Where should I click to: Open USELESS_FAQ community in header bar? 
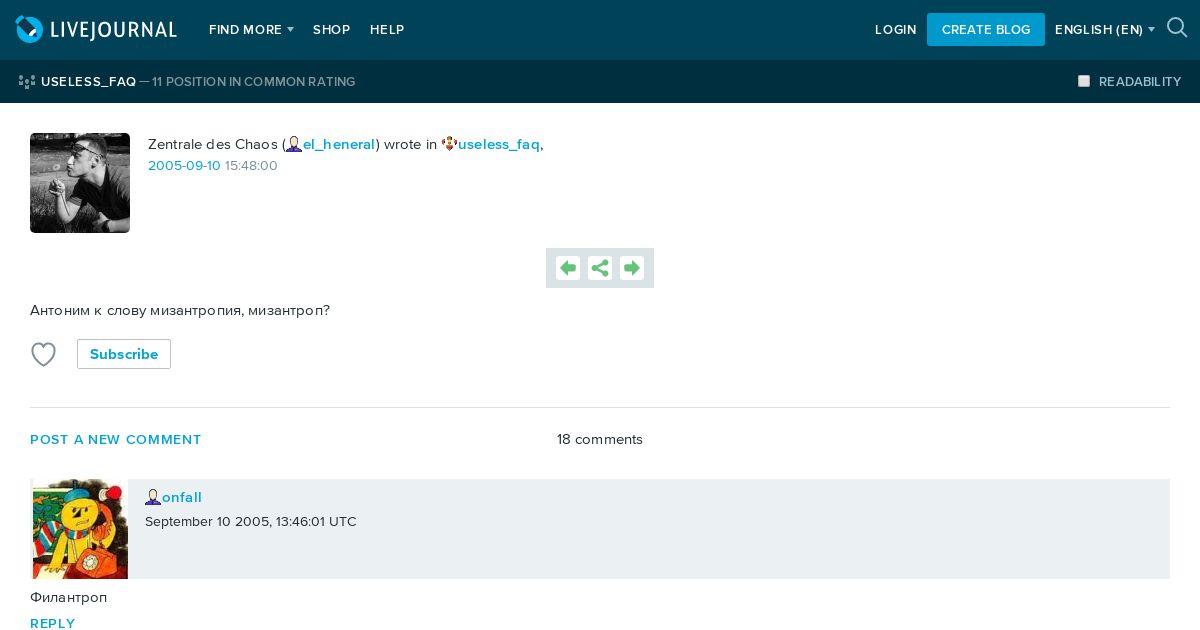88,82
